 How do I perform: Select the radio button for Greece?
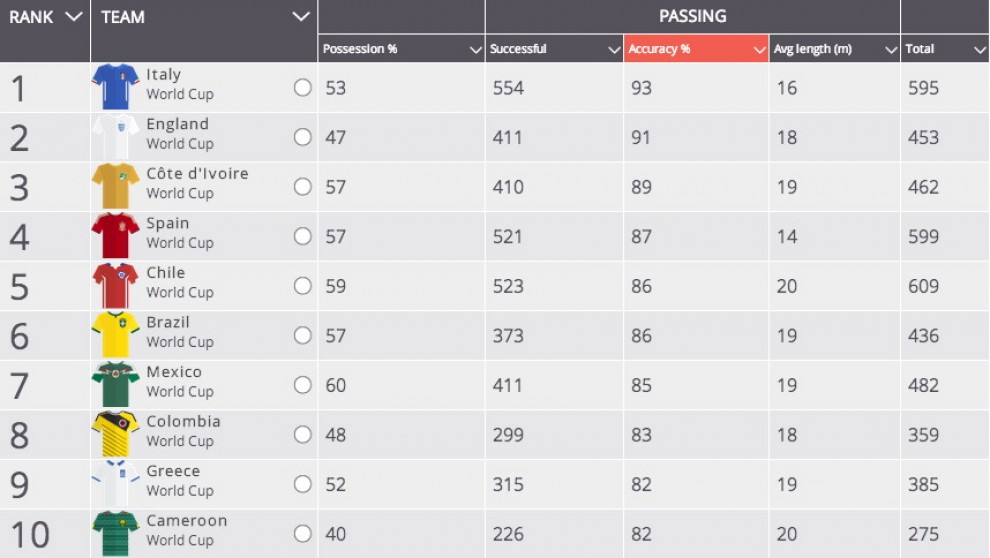303,484
